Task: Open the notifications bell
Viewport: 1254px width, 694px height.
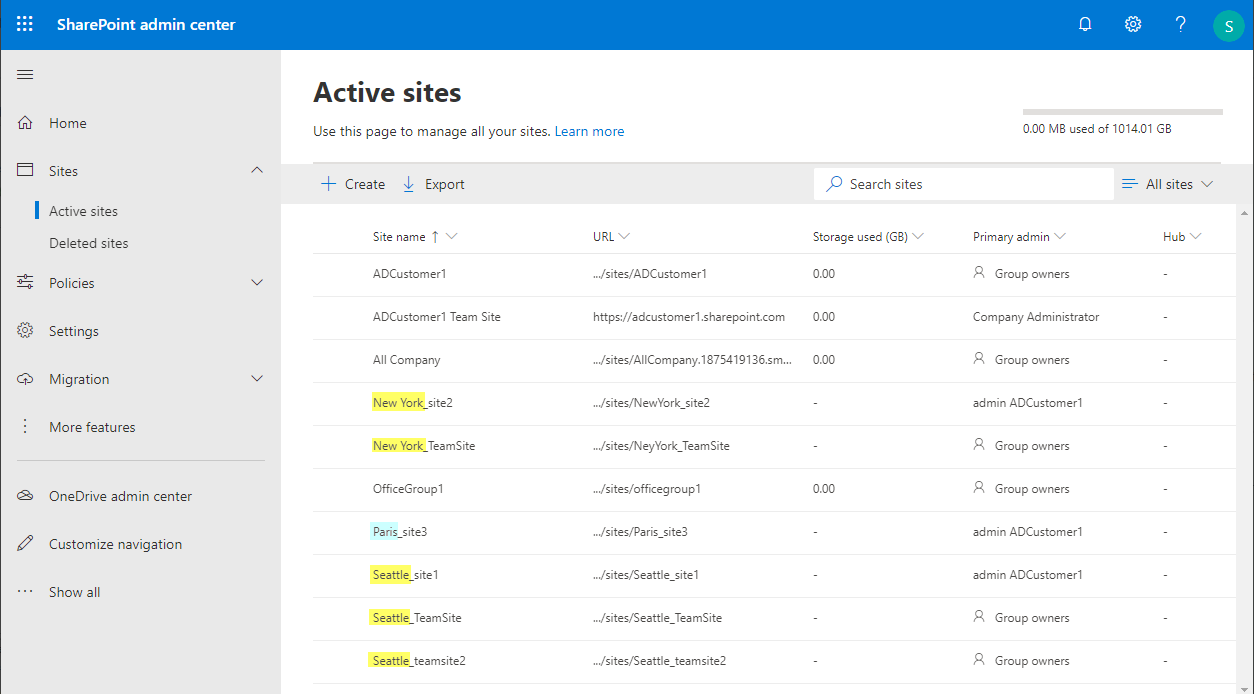Action: click(1085, 24)
